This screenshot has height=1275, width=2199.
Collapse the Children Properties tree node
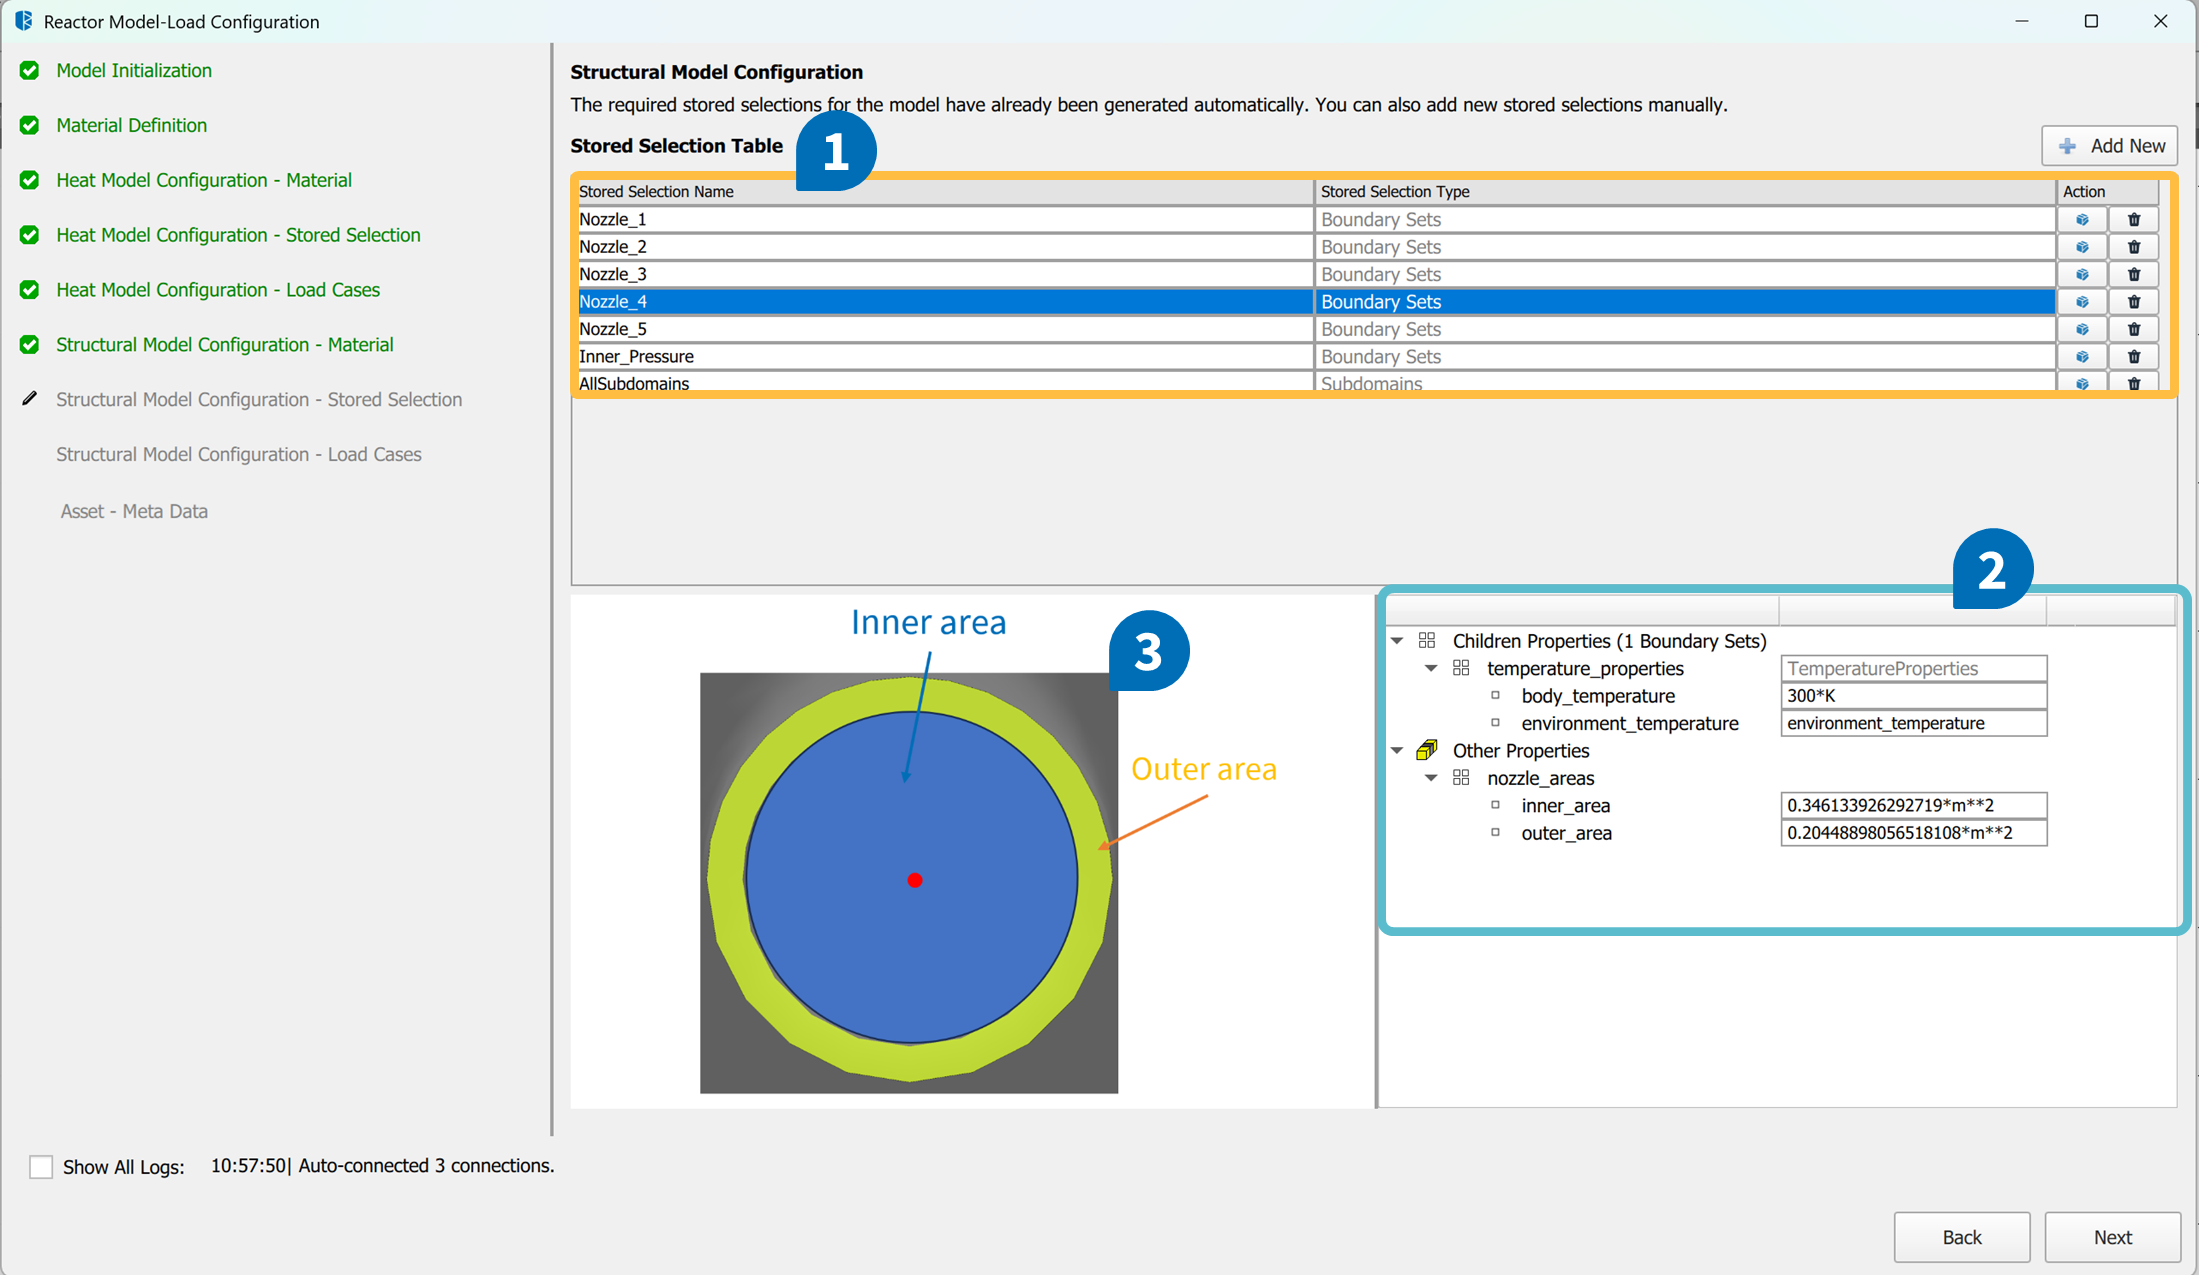click(1397, 641)
